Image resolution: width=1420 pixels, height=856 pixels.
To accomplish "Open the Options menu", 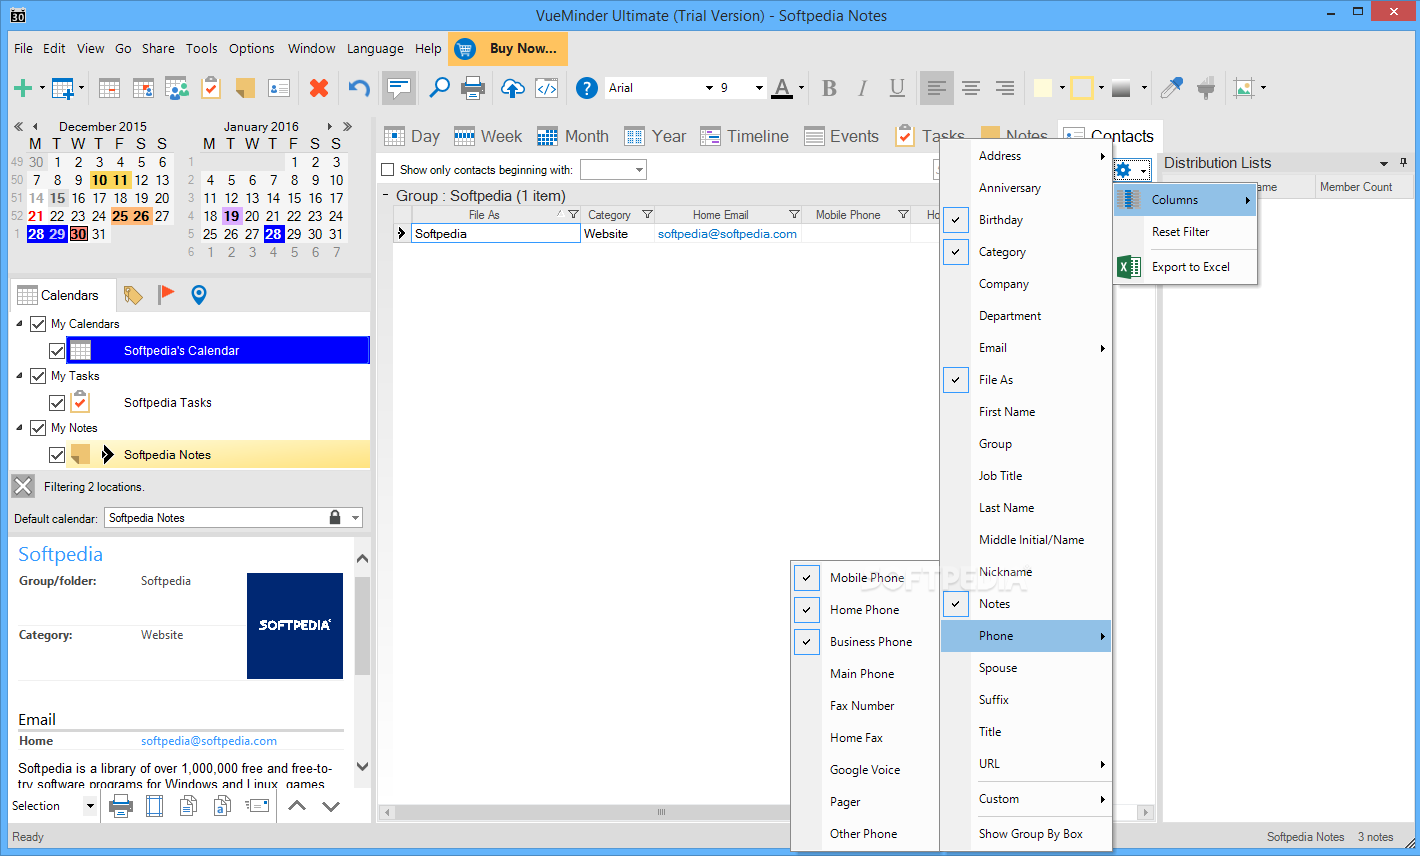I will 252,48.
